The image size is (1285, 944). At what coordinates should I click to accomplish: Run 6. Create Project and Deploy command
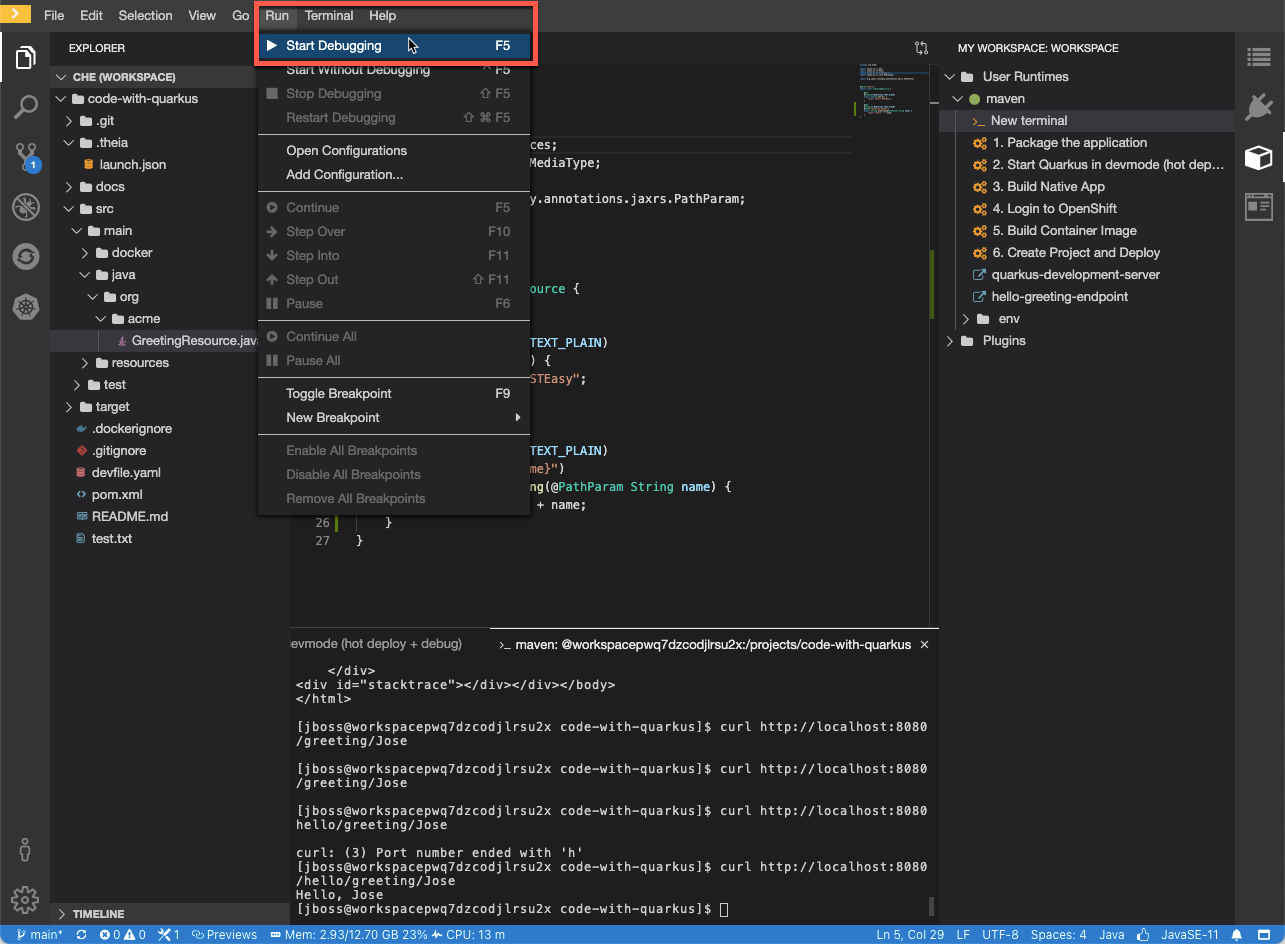(x=1076, y=253)
